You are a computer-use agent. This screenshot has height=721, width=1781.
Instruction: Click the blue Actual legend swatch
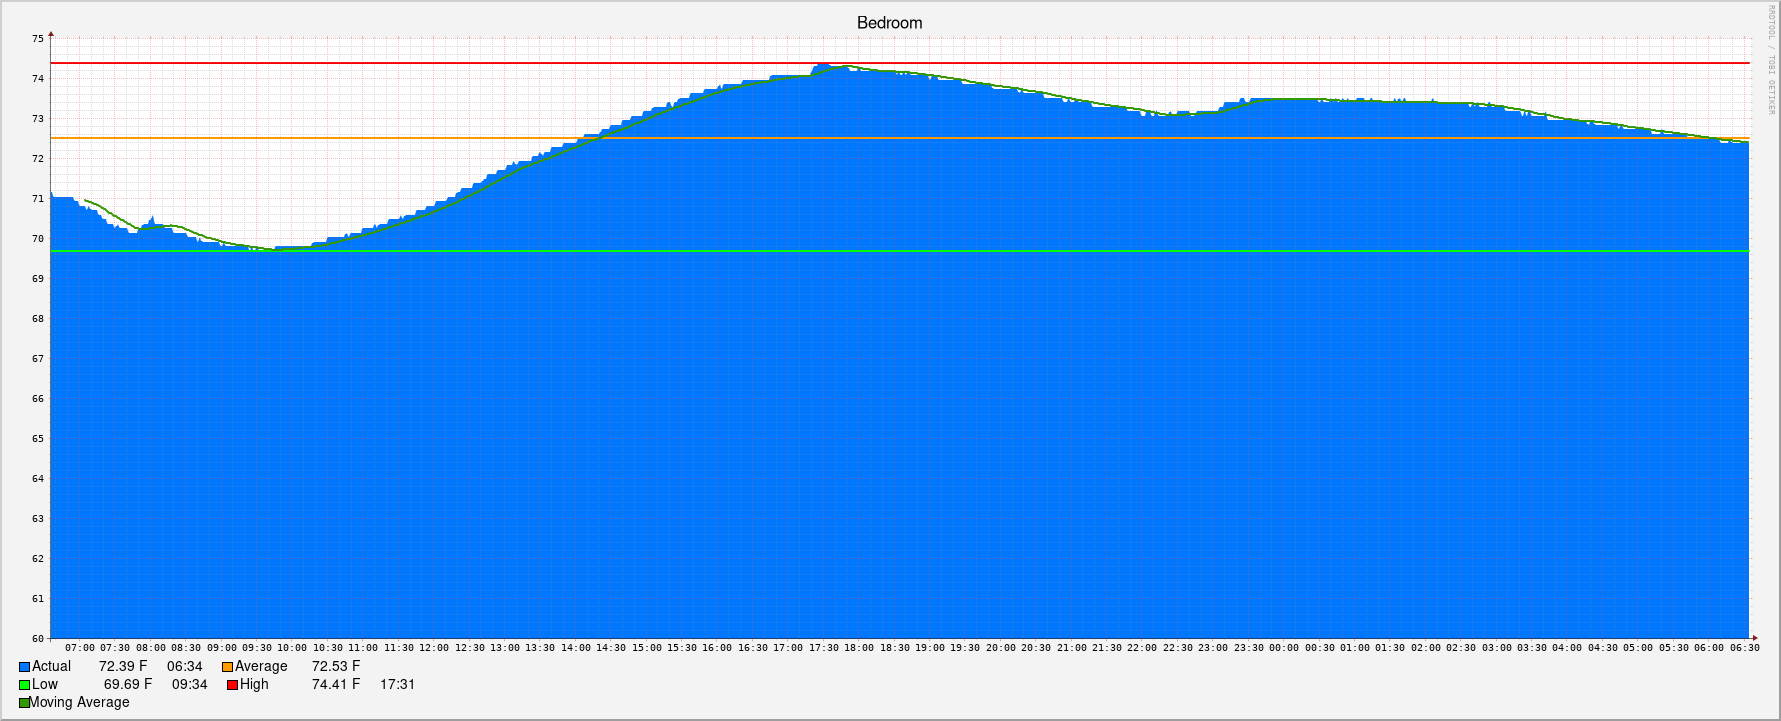coord(25,667)
